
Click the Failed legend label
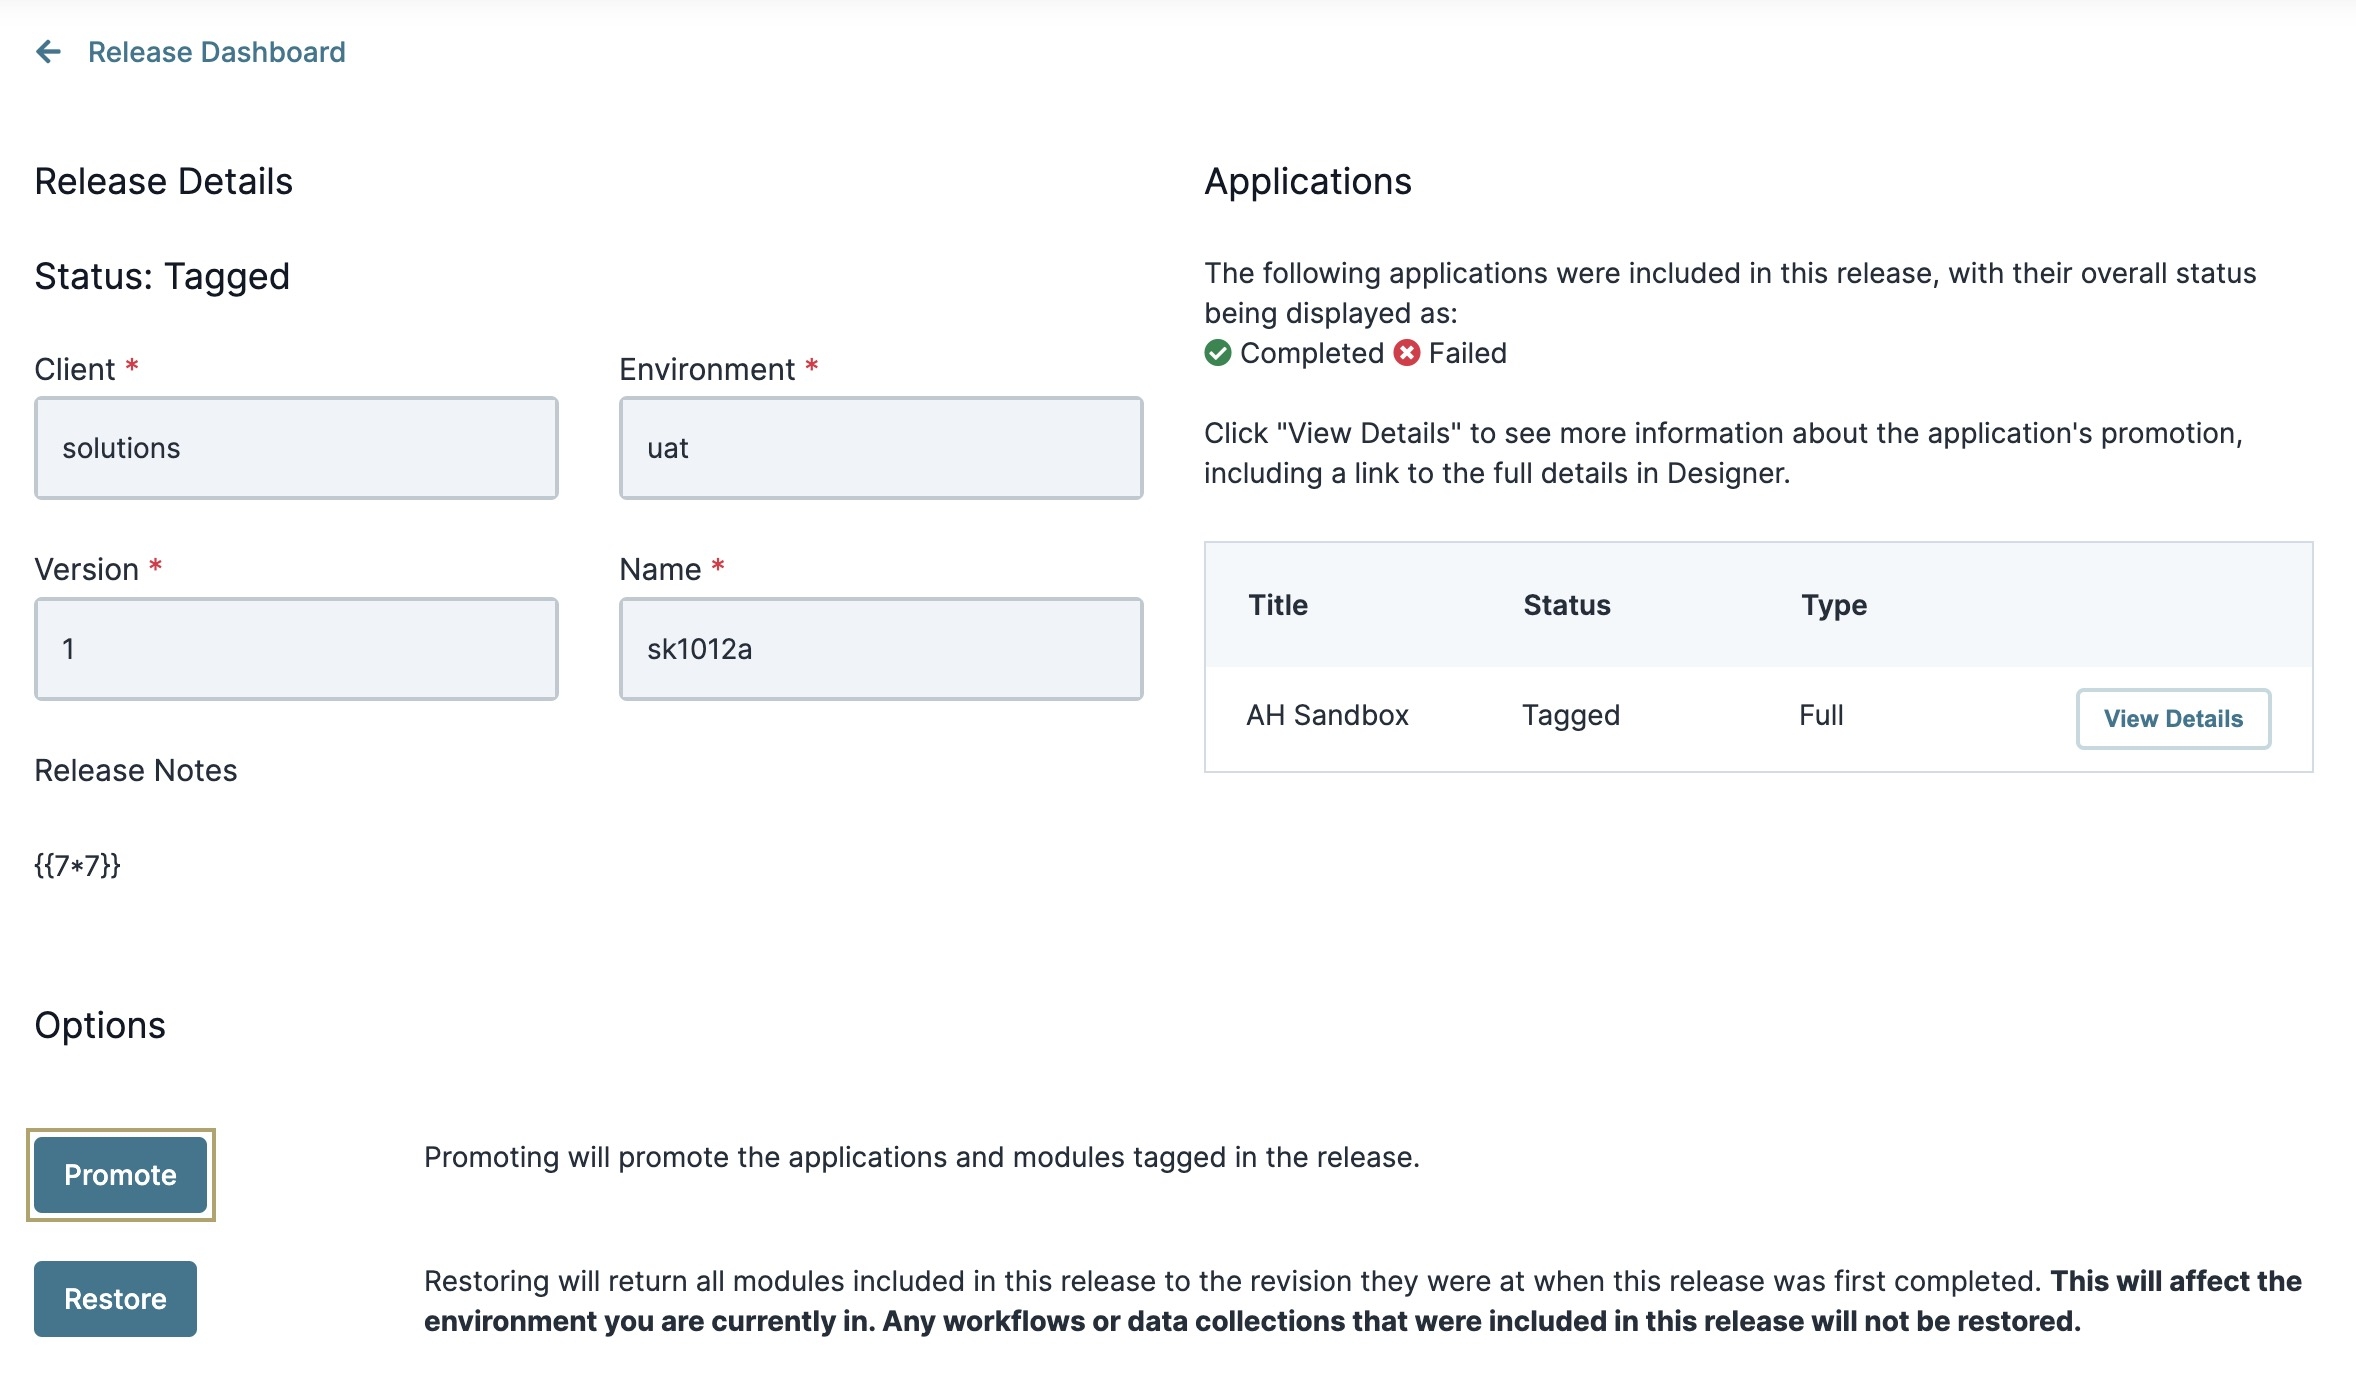pyautogui.click(x=1467, y=353)
